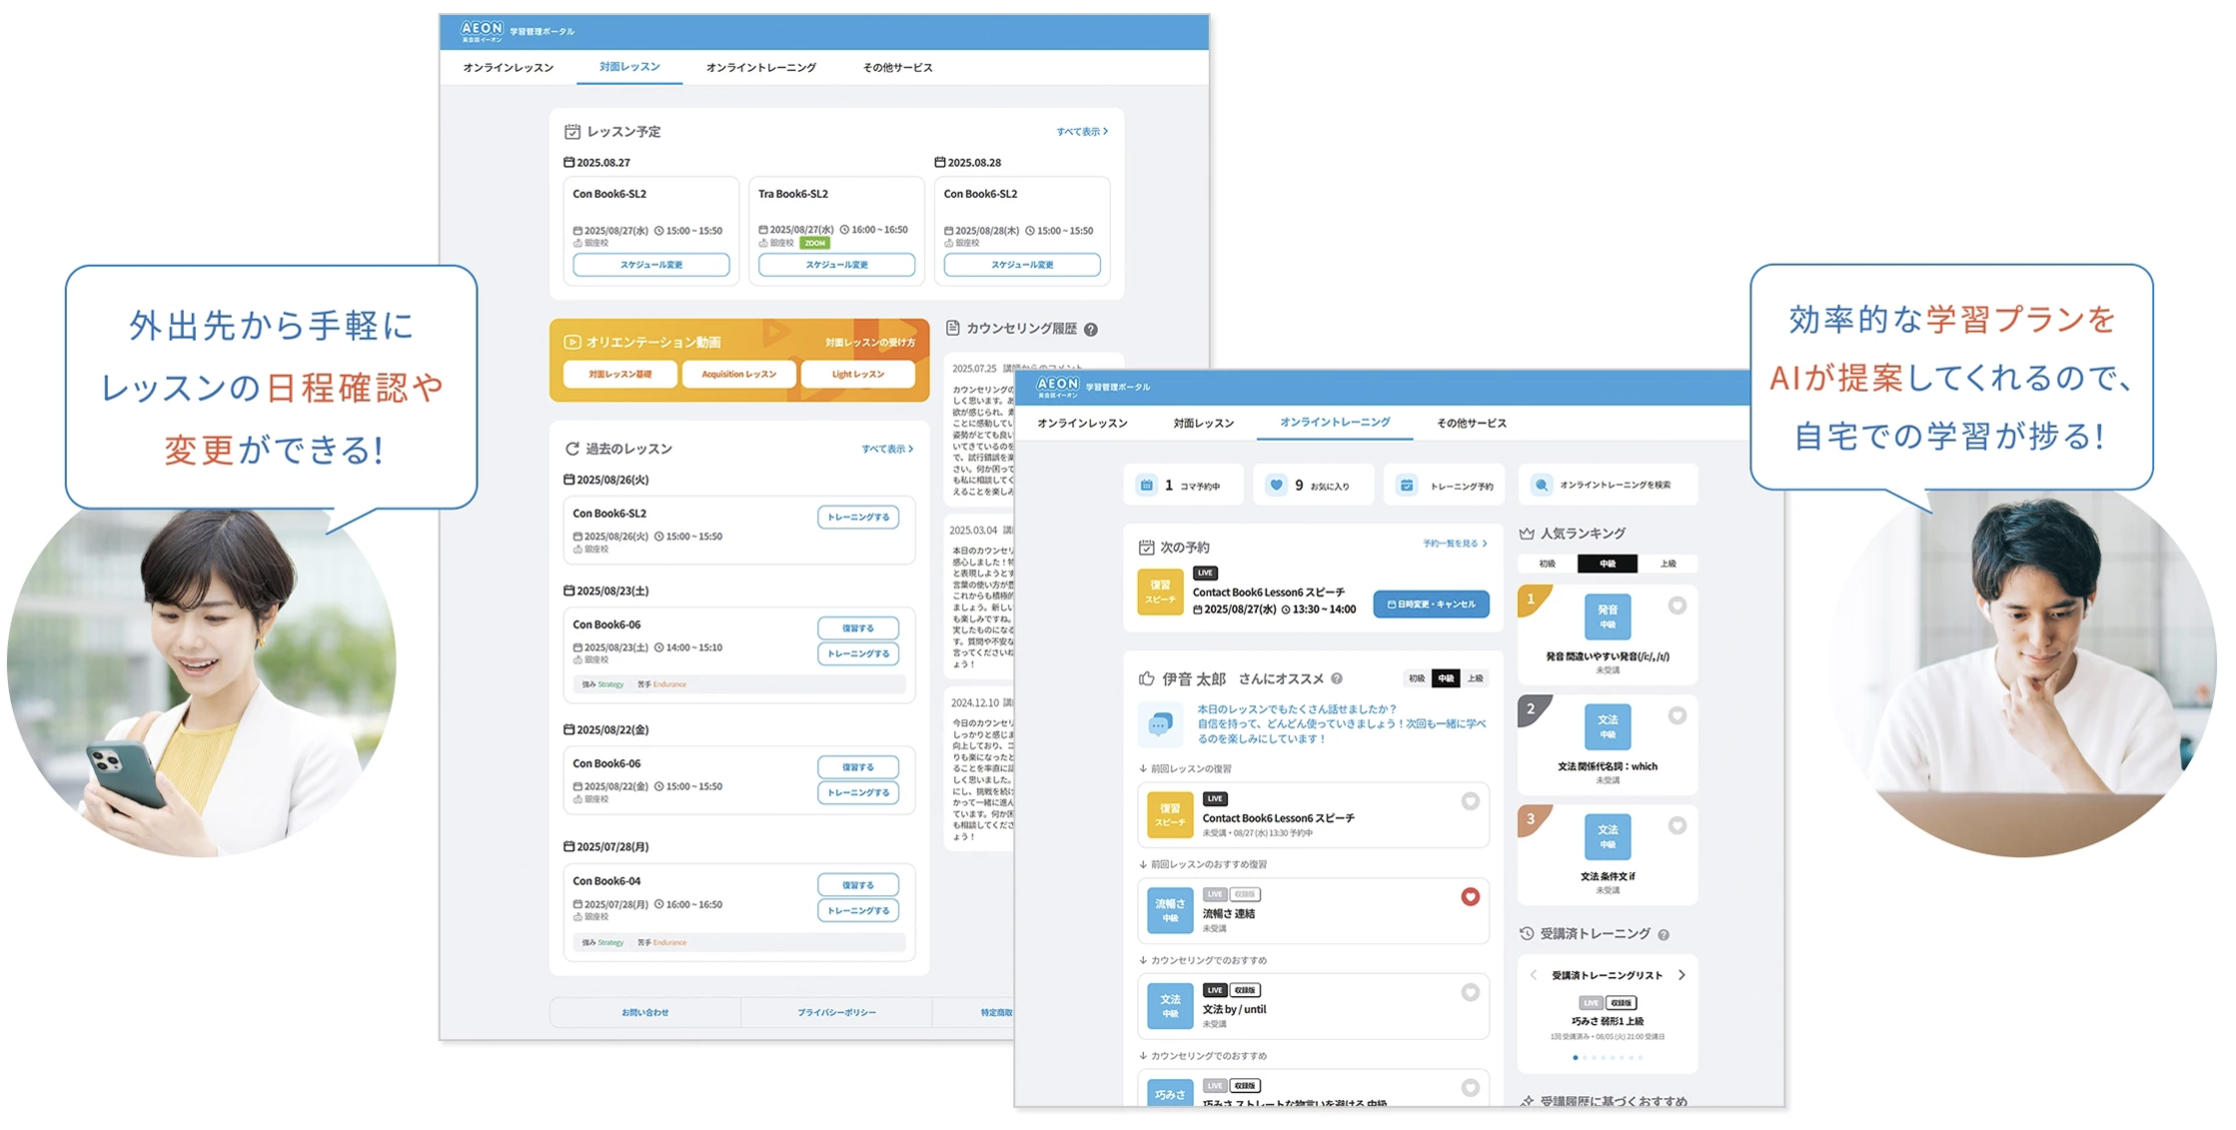2236x1130 pixels.
Task: Expand すべて表示 in レッスン予定 section
Action: (x=1082, y=132)
